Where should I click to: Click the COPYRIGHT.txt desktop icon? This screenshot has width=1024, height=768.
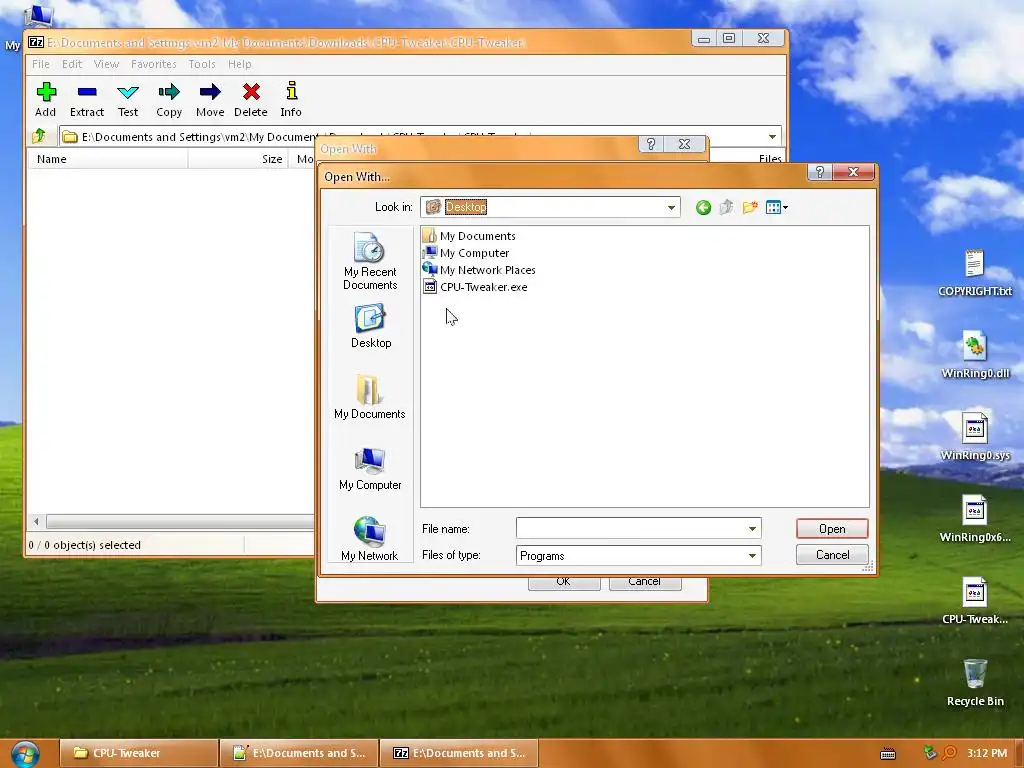click(974, 272)
